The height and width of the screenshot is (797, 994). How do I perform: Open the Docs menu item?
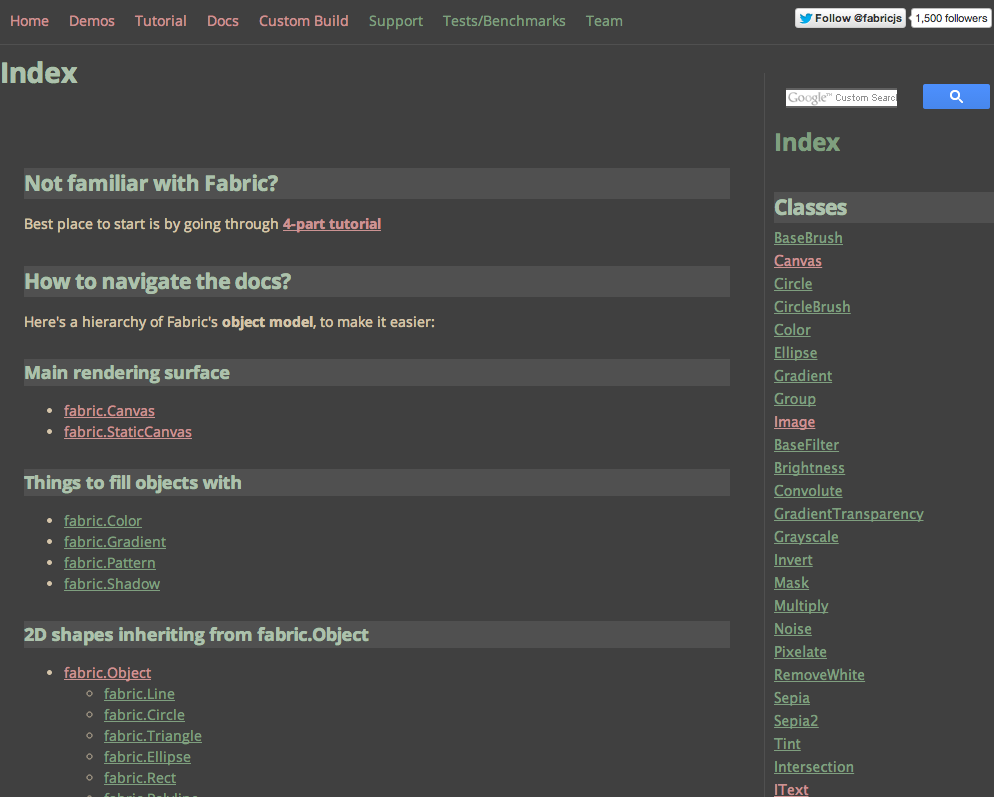pos(223,21)
